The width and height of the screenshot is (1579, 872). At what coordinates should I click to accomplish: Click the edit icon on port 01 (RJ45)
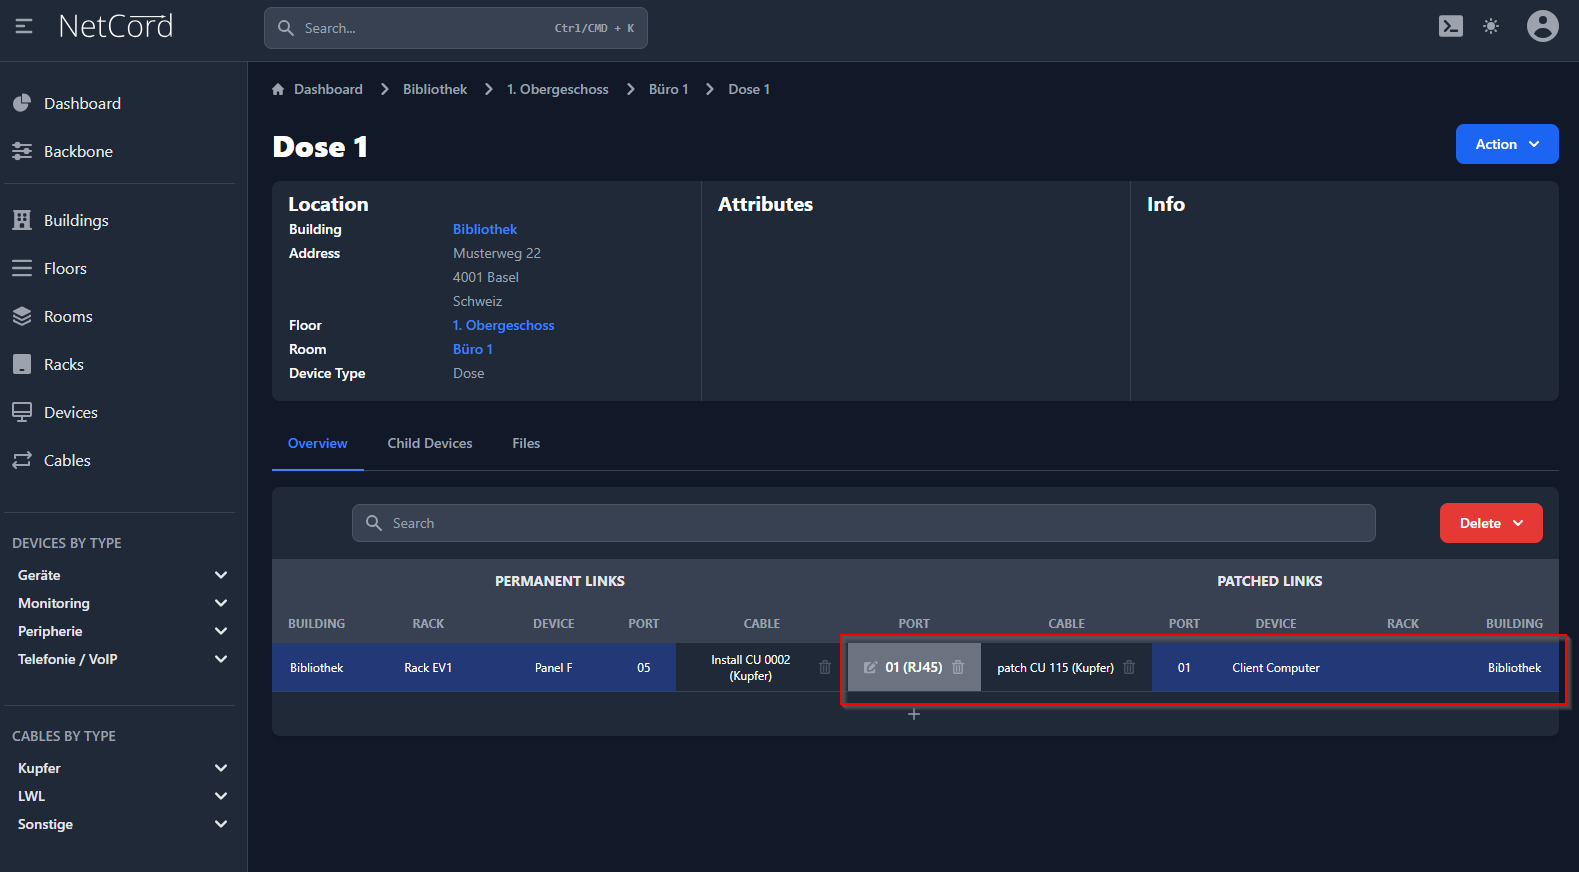coord(870,668)
